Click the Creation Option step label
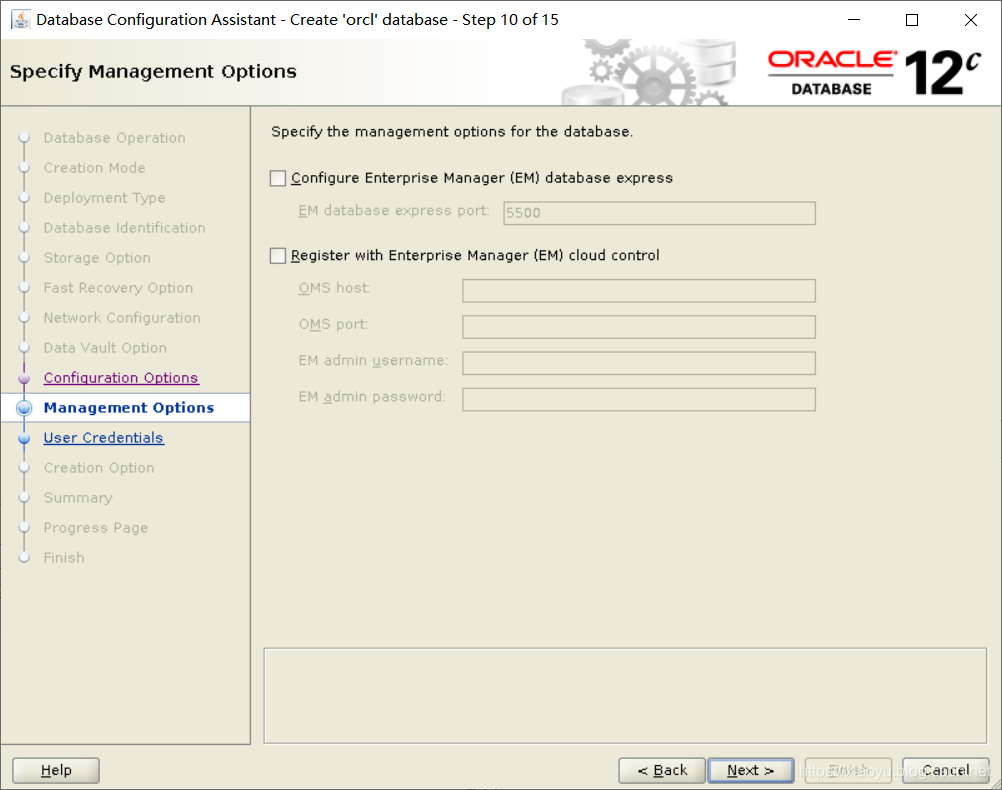The width and height of the screenshot is (1002, 790). click(99, 468)
